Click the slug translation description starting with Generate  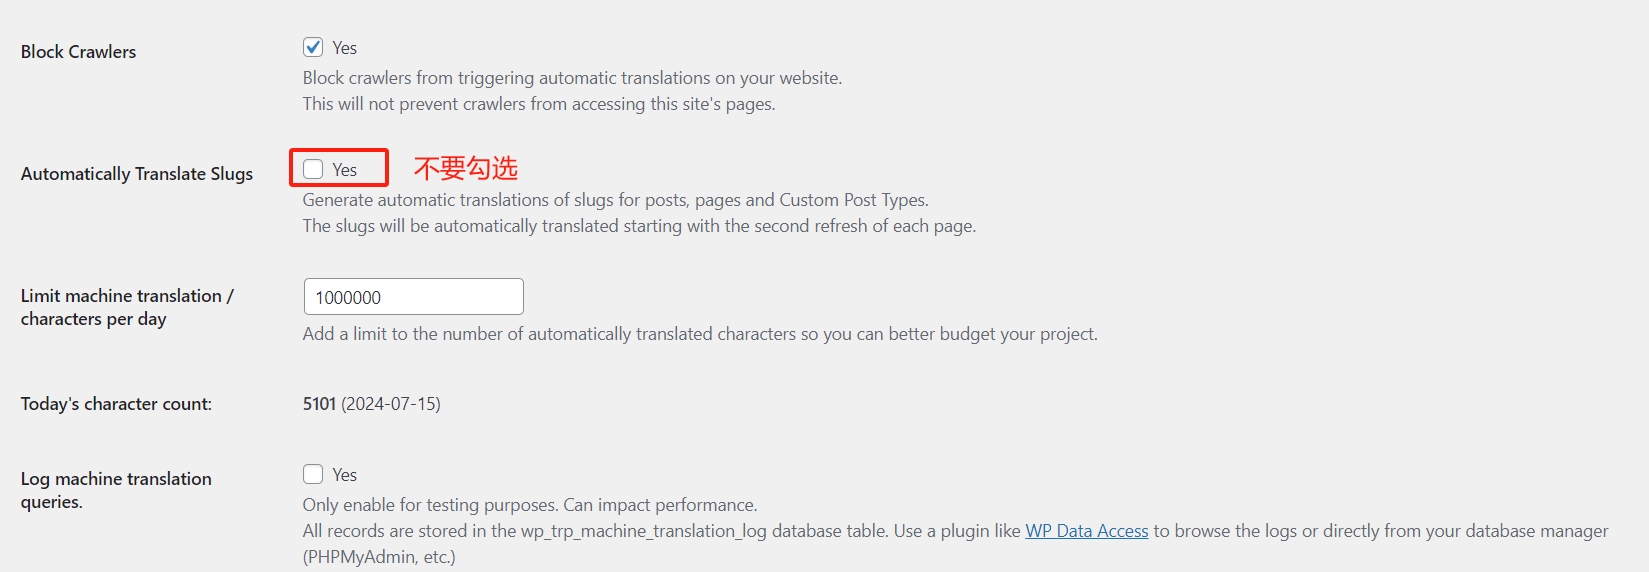615,200
